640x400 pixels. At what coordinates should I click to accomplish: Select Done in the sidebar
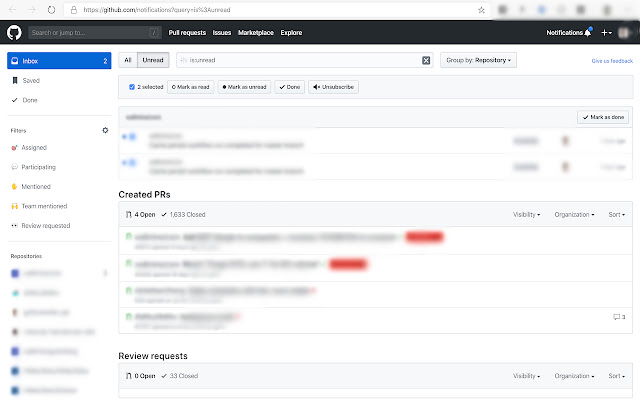(29, 100)
